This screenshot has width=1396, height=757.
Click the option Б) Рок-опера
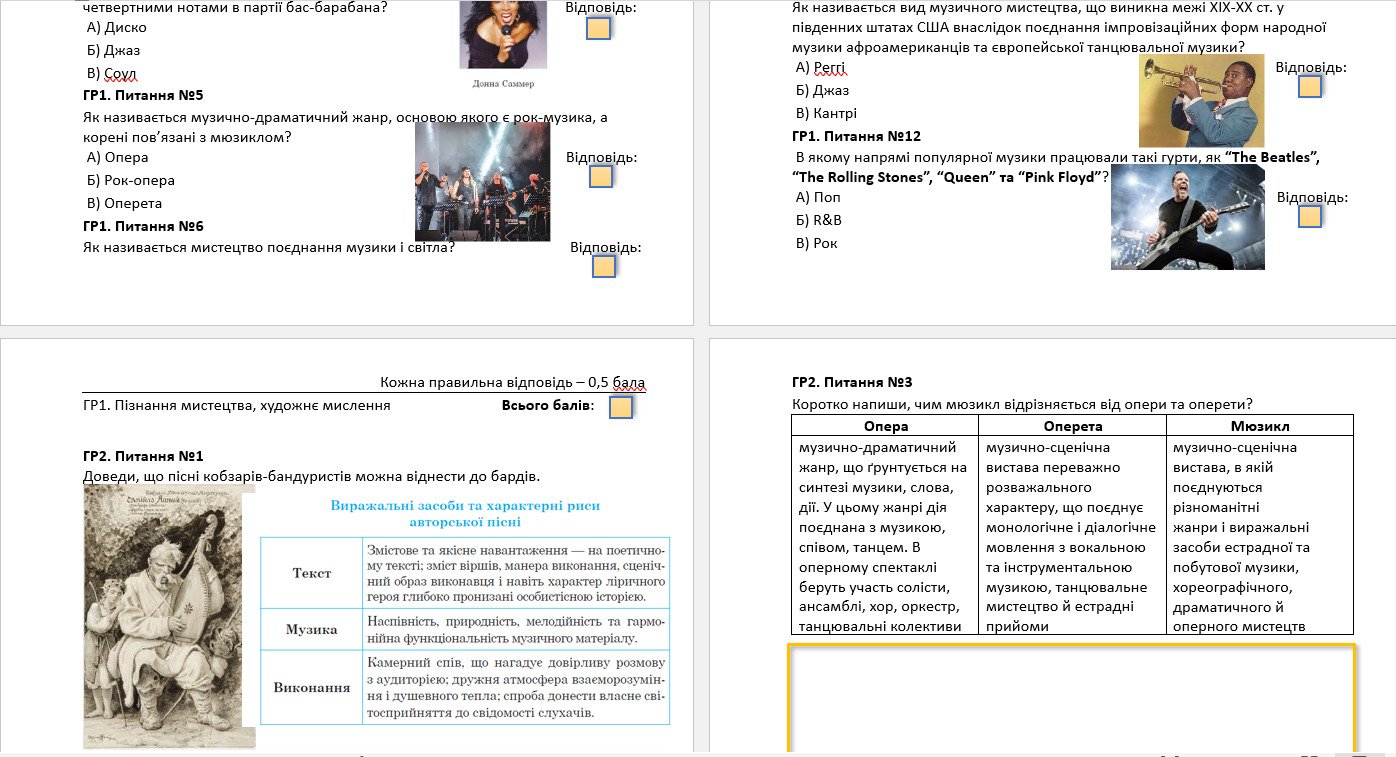(131, 180)
